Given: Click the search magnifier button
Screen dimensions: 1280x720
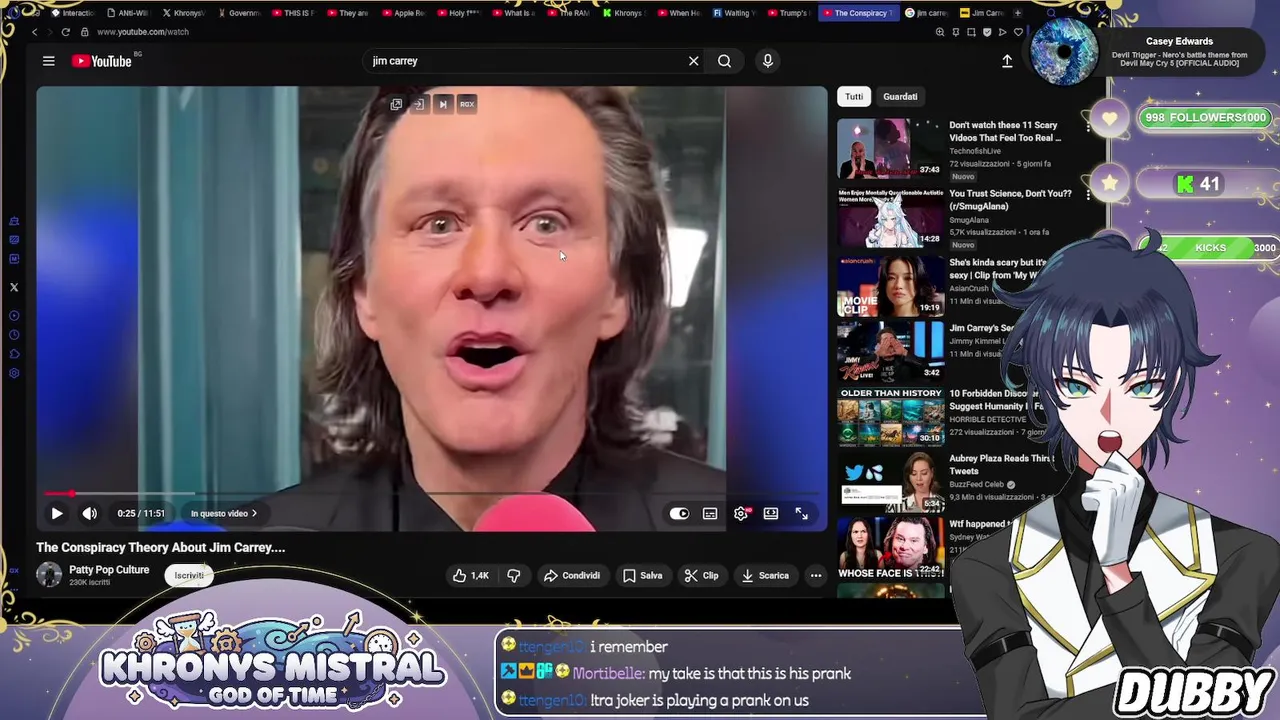Looking at the screenshot, I should point(724,61).
